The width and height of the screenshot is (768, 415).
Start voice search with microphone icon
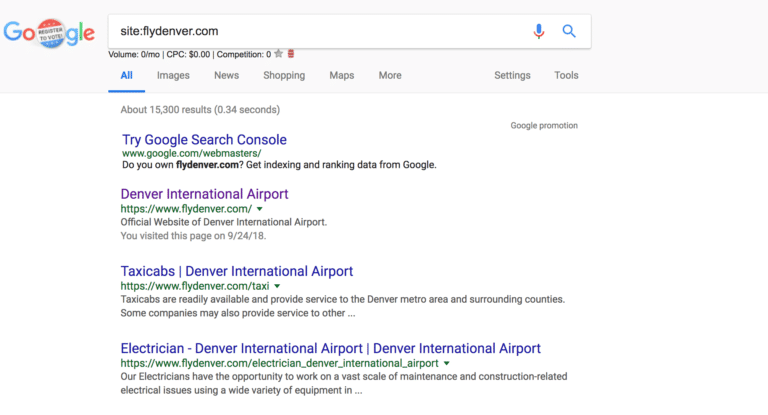pos(539,31)
